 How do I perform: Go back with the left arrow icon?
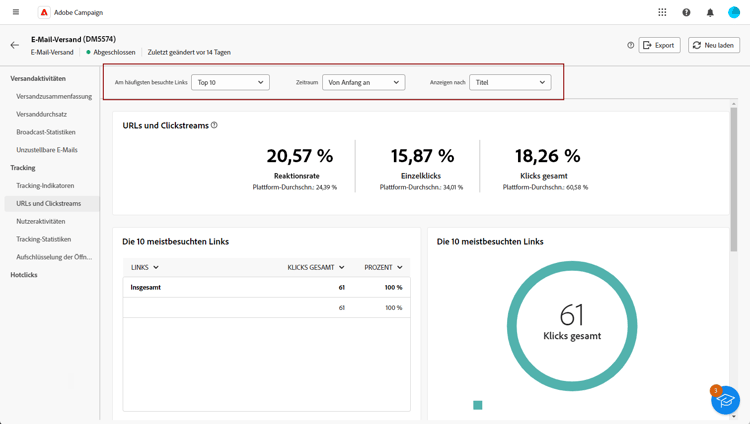15,45
